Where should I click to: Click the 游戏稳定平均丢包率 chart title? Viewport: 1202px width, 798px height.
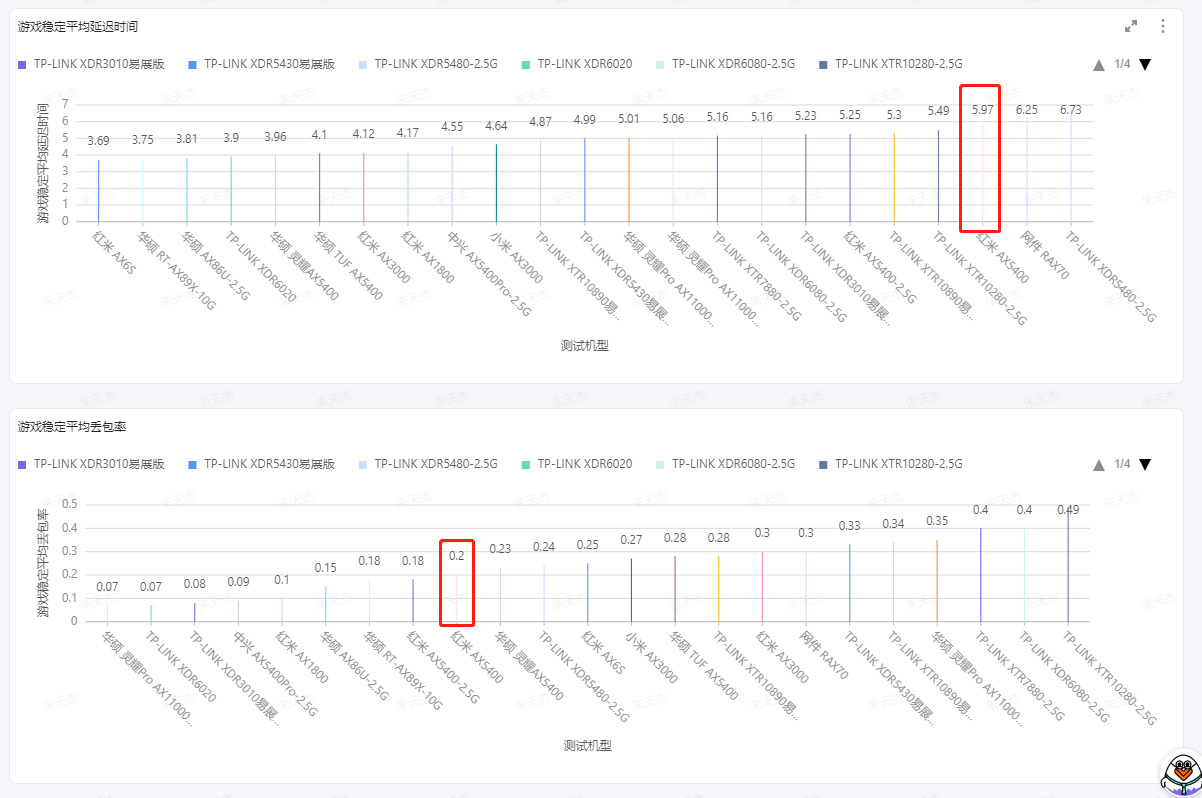tap(72, 427)
